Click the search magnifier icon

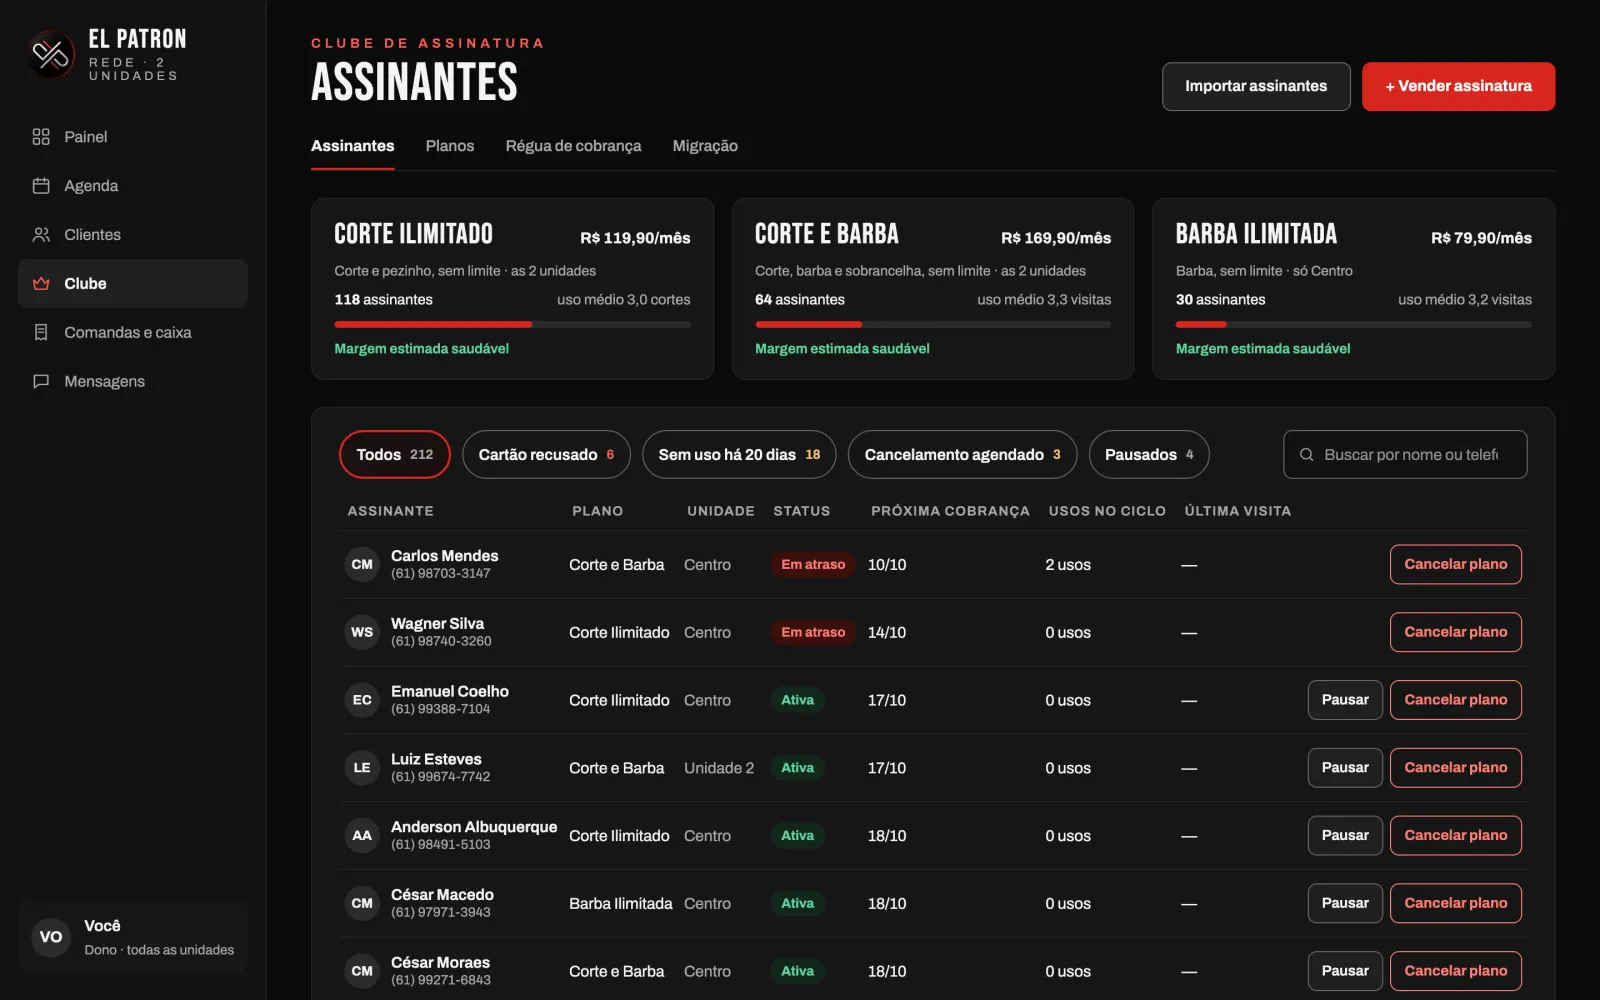point(1306,455)
